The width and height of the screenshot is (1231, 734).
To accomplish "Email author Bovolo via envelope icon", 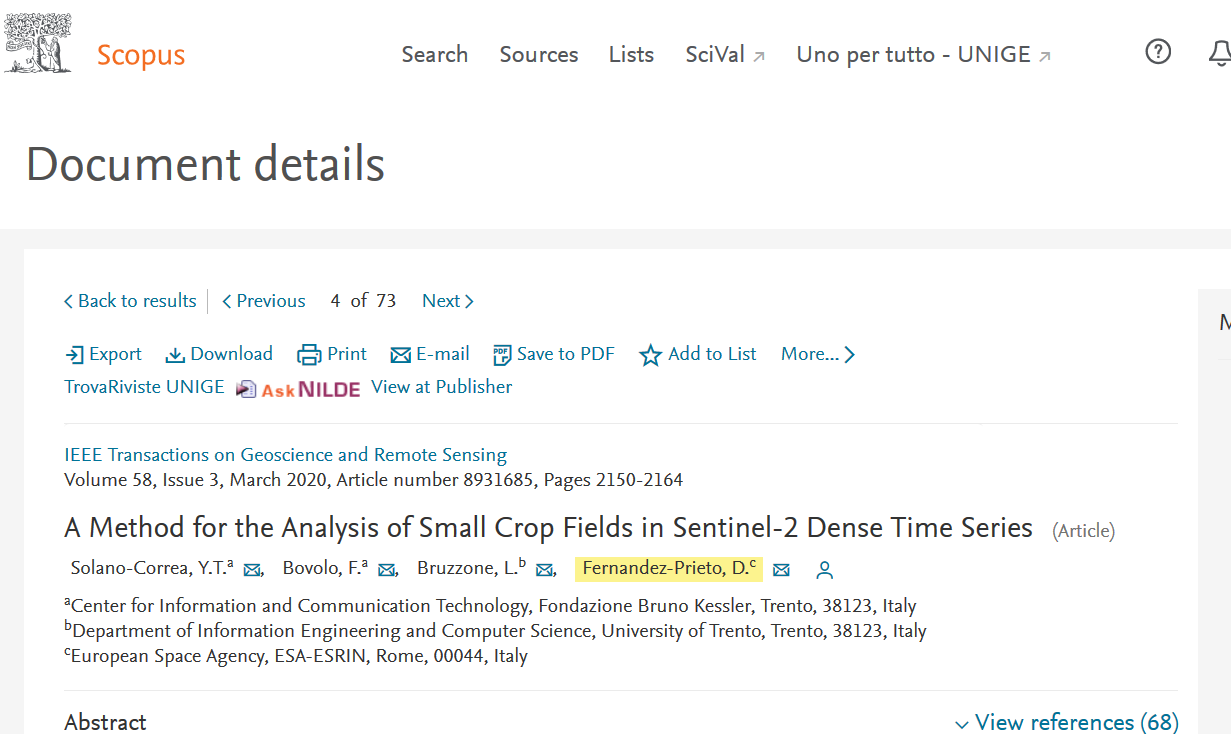I will (x=387, y=570).
